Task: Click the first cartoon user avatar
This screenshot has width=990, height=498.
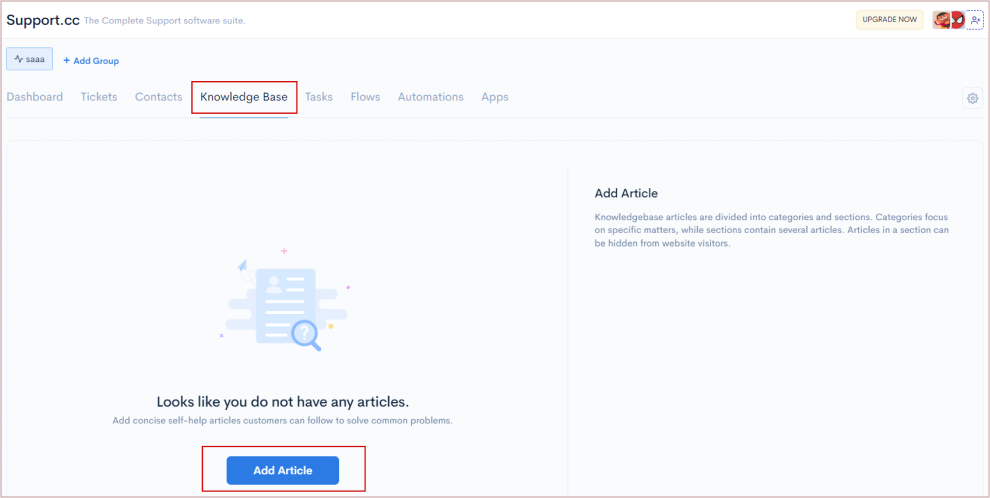Action: tap(942, 20)
